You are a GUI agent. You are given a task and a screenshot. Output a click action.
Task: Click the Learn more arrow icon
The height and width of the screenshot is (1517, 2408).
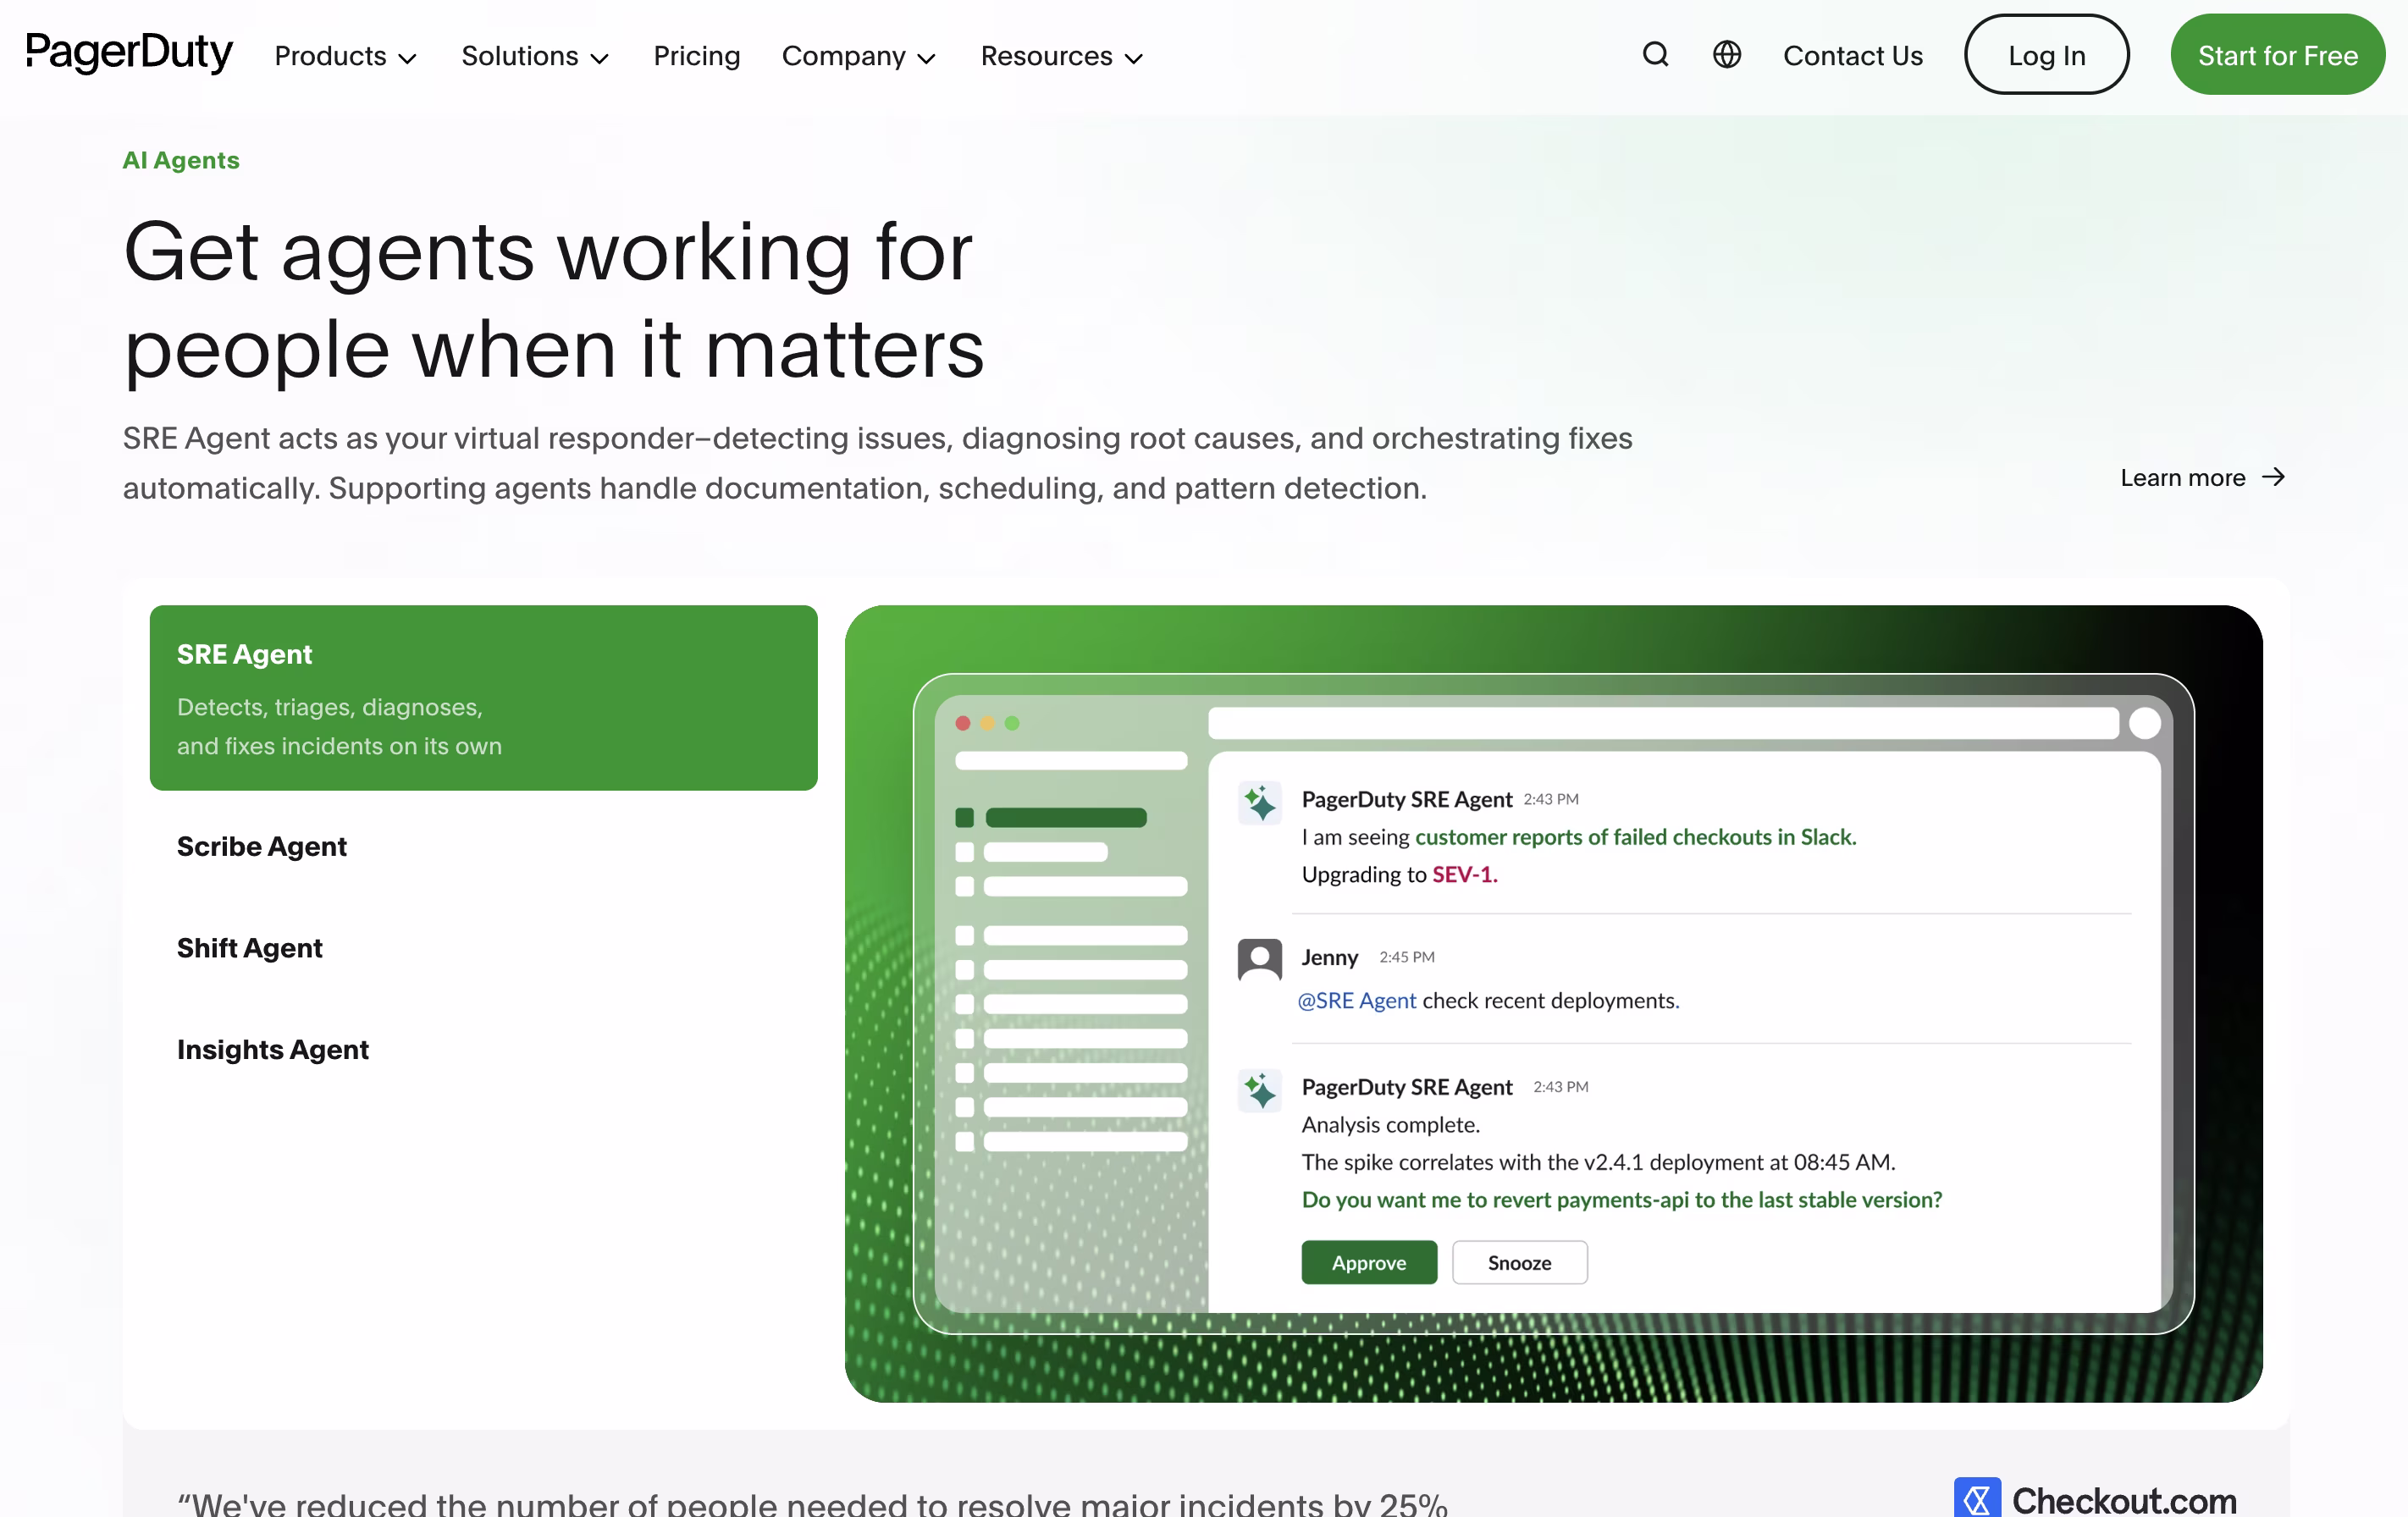click(x=2274, y=477)
